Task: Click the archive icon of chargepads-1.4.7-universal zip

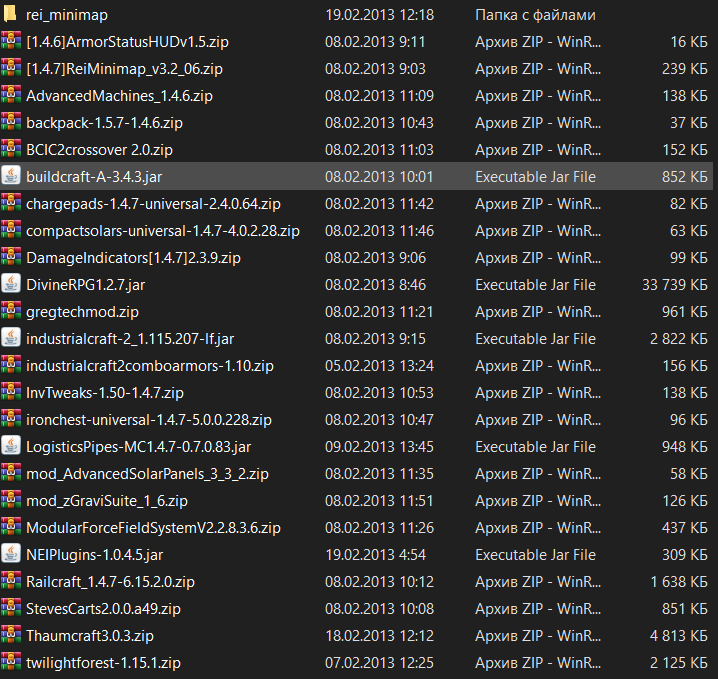Action: tap(11, 203)
